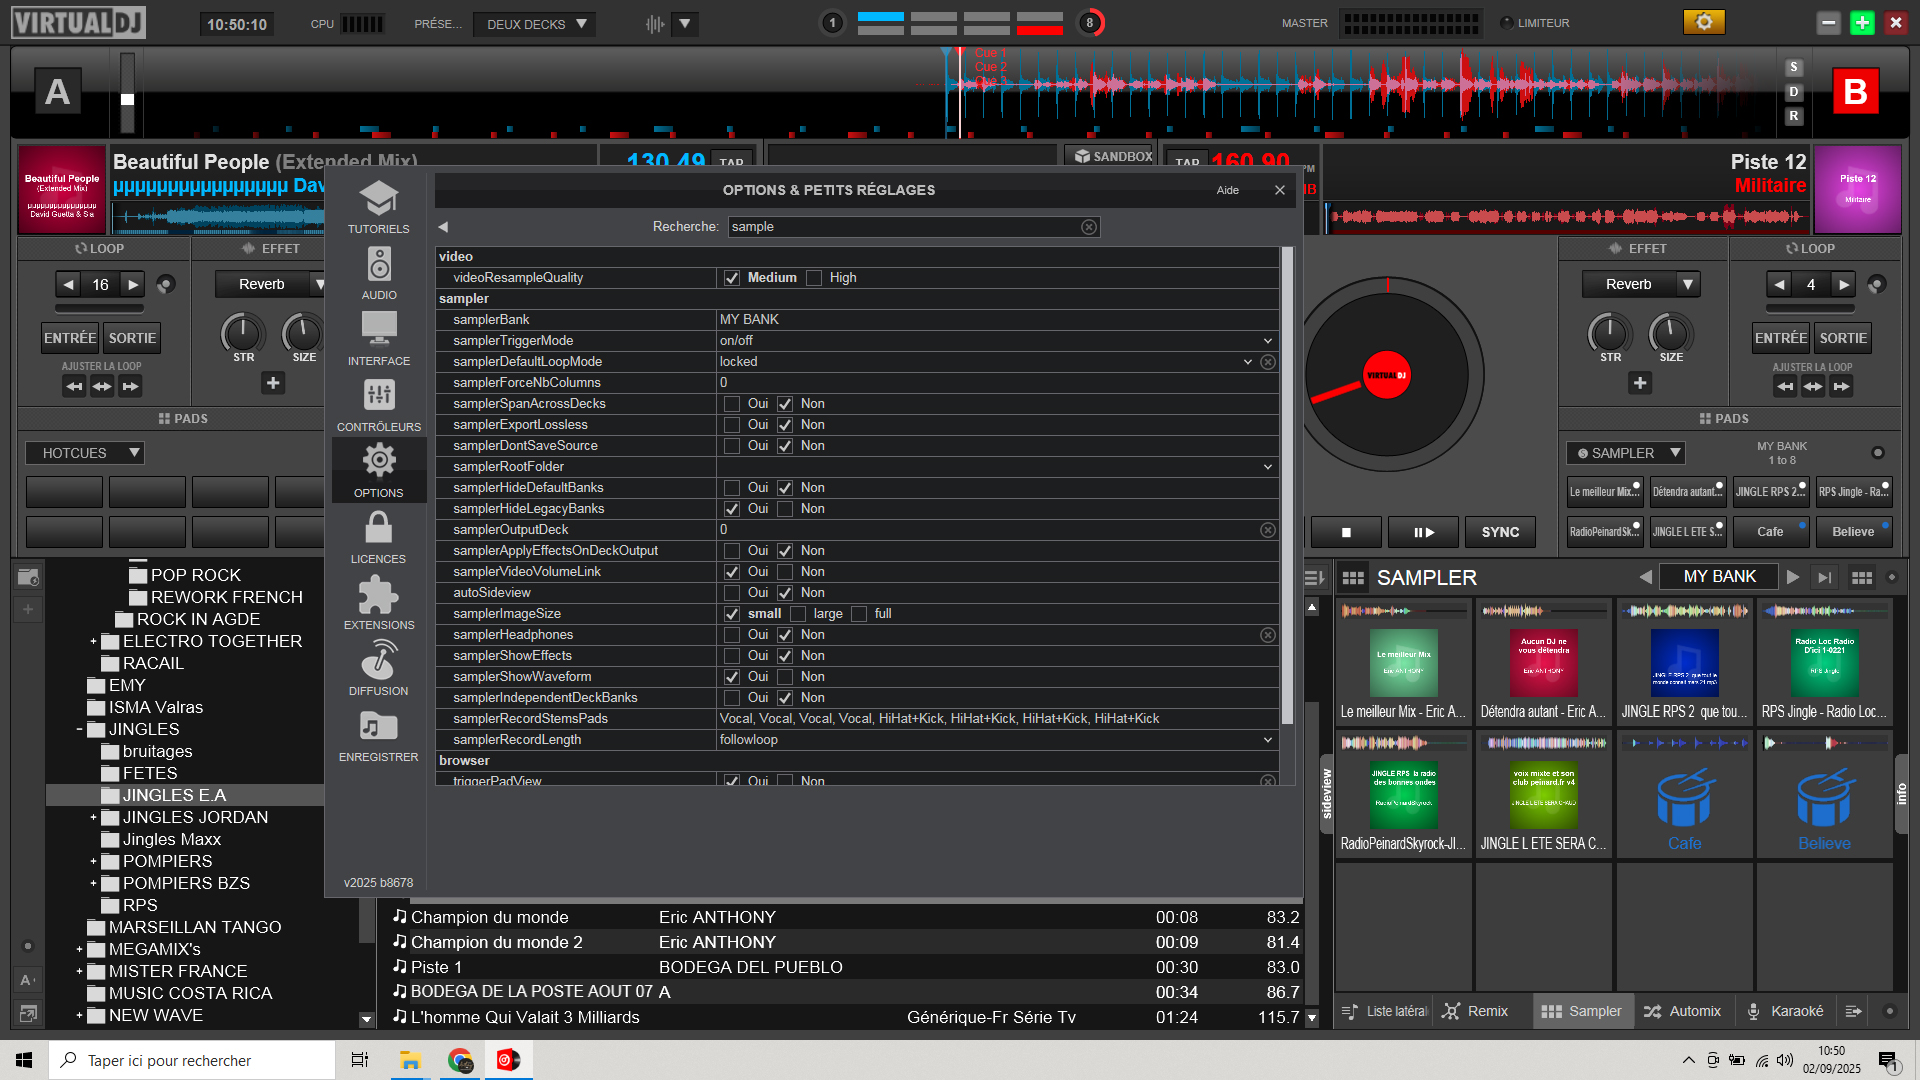This screenshot has width=1920, height=1080.
Task: Double loop B with its right arrow
Action: 1844,285
